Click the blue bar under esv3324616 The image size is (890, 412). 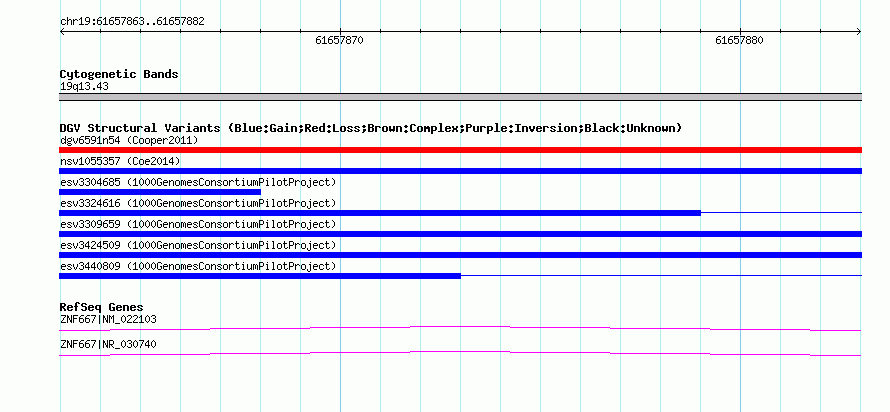coord(380,213)
